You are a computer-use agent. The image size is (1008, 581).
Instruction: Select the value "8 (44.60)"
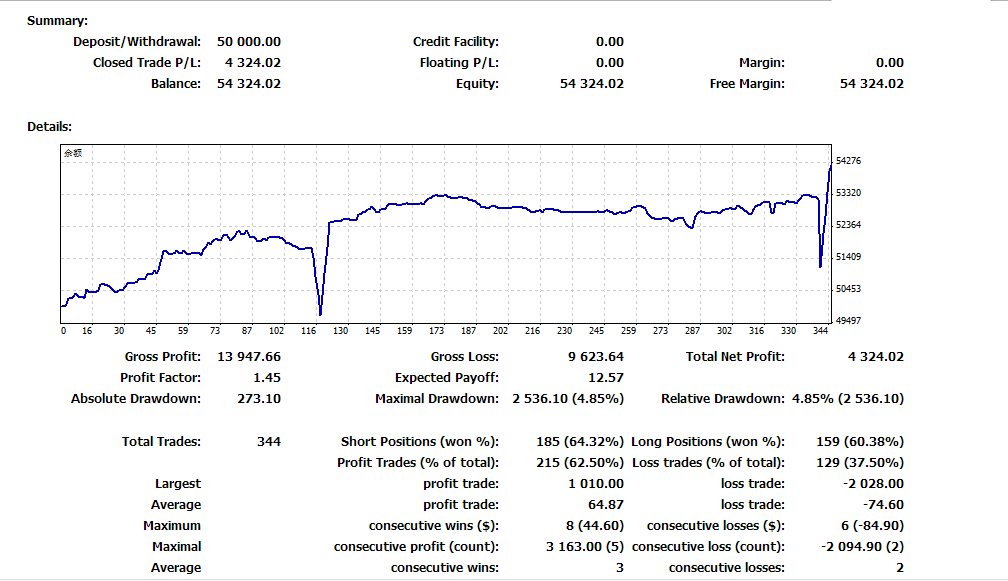pyautogui.click(x=595, y=526)
